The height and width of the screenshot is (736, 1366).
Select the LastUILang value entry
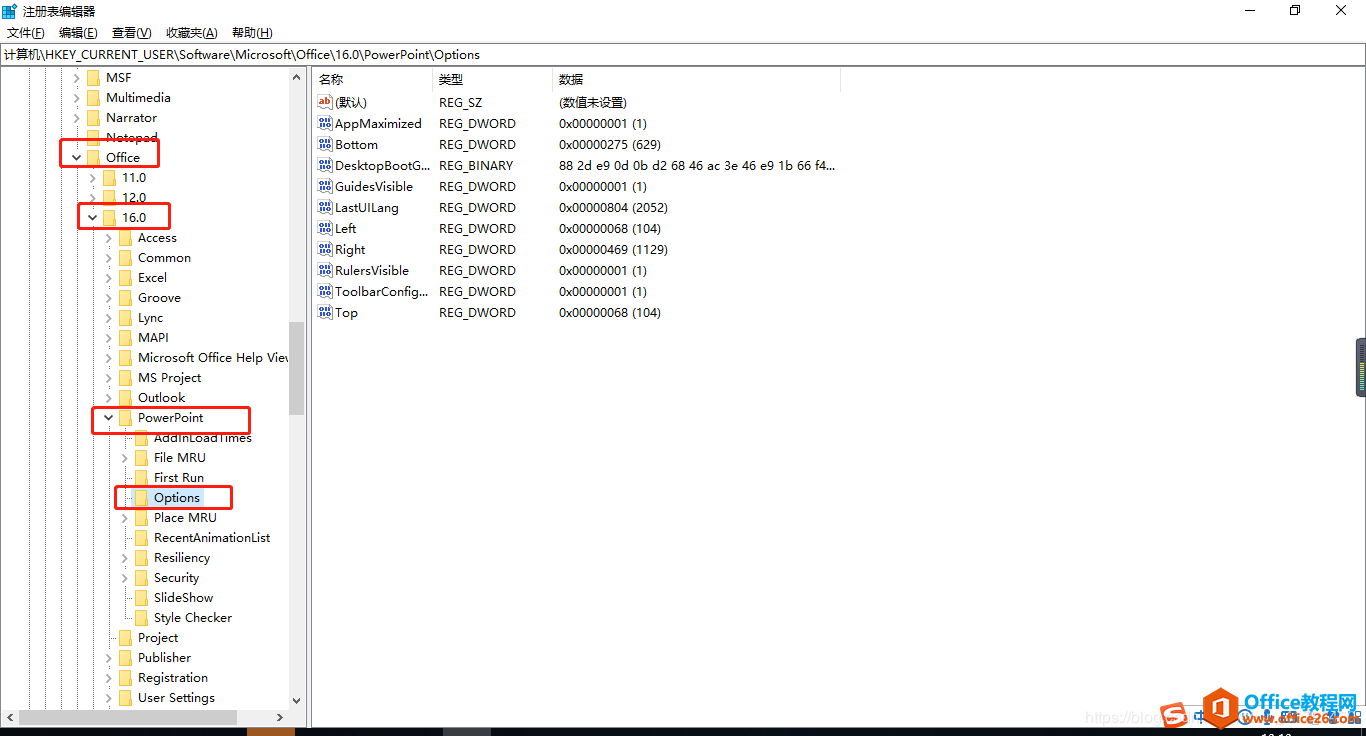(x=366, y=207)
